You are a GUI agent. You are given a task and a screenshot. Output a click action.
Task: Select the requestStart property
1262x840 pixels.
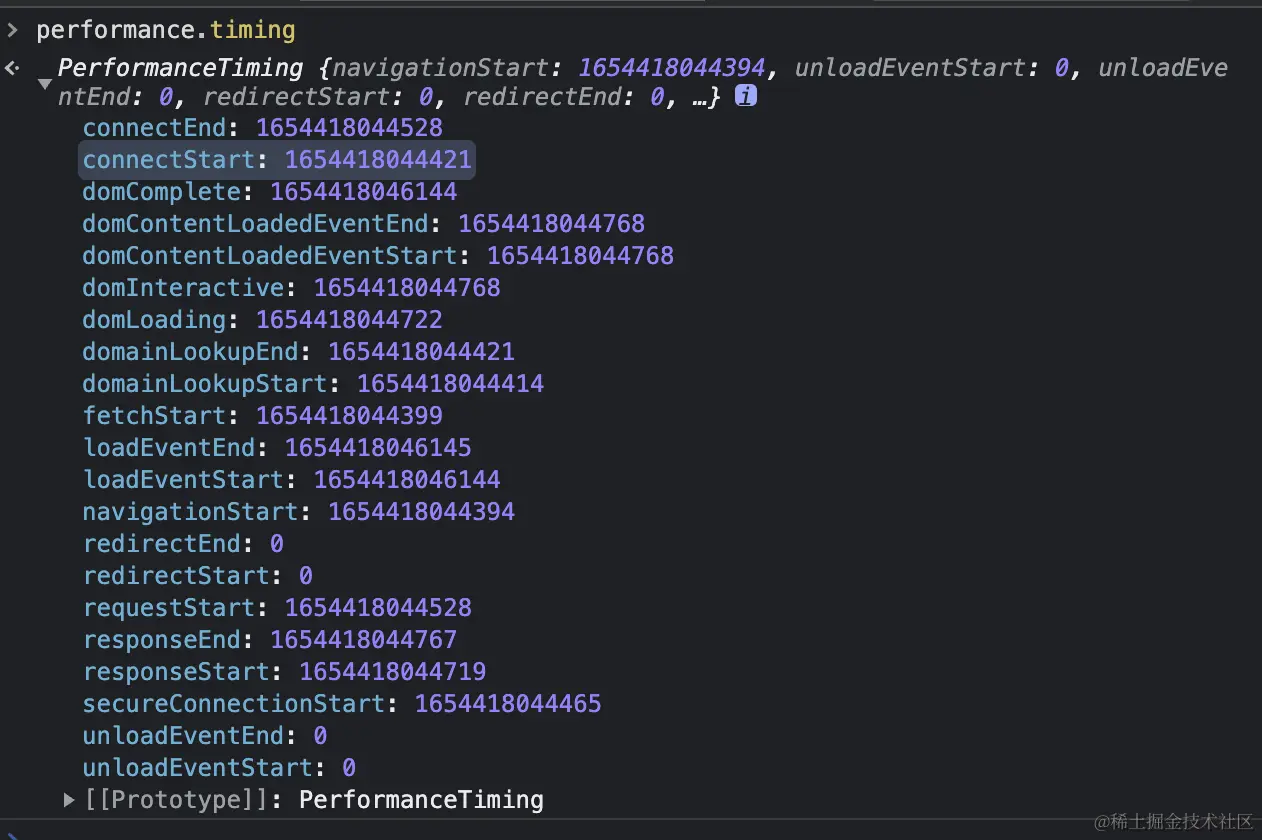(x=277, y=608)
